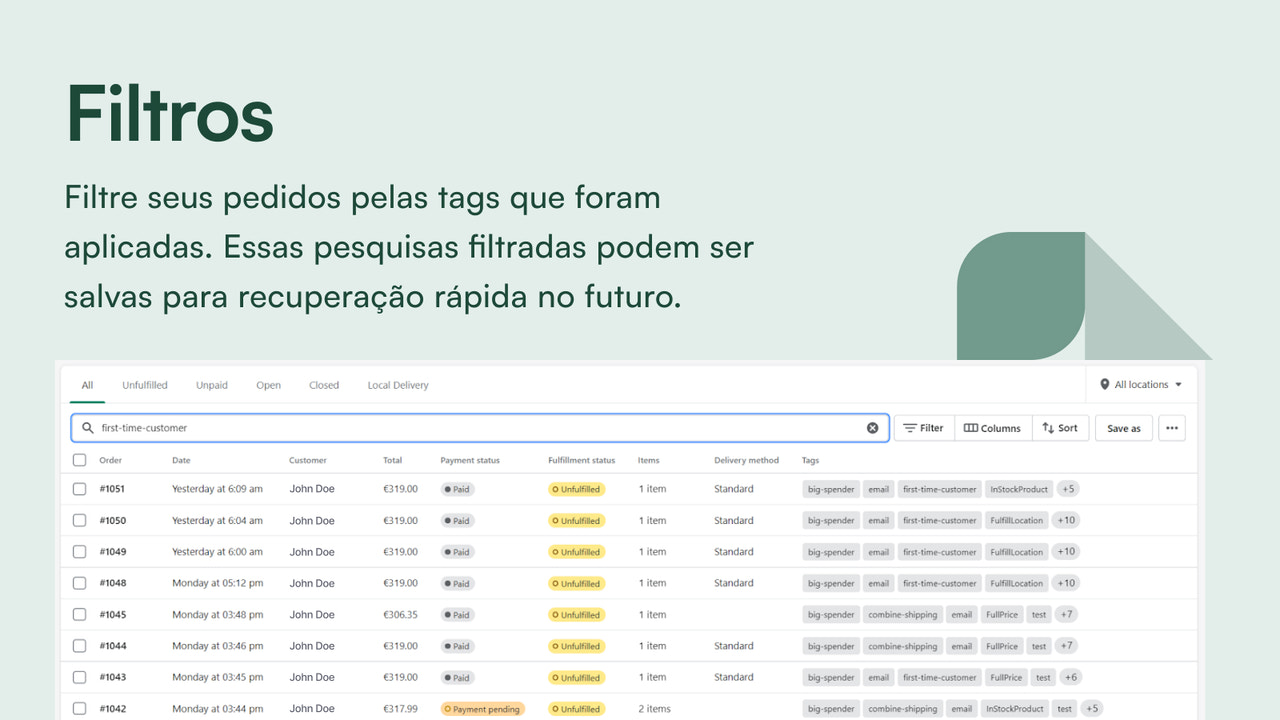The image size is (1280, 720).
Task: Click the Payment pending badge on order #1042
Action: click(x=483, y=709)
